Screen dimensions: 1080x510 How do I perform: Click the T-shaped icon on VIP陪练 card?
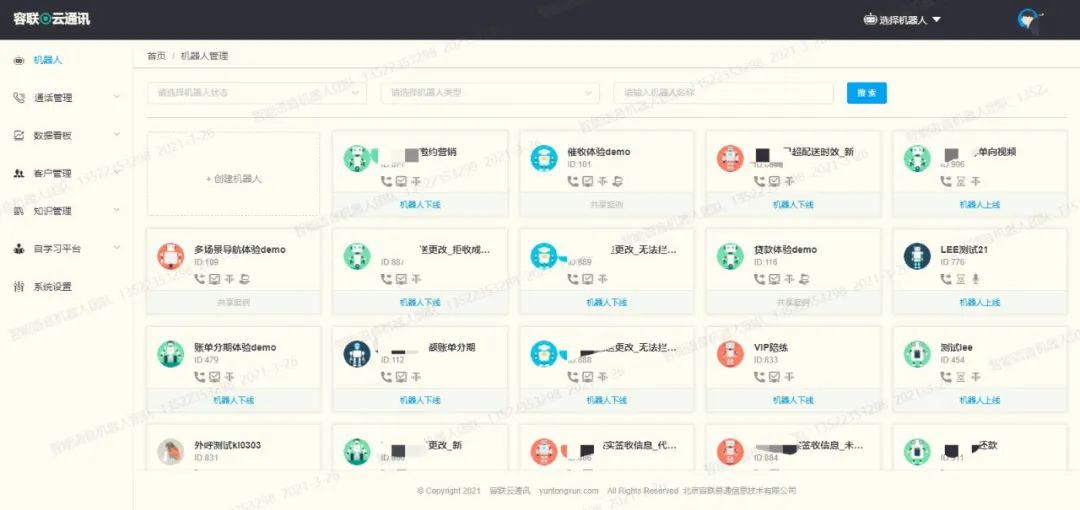tap(789, 377)
